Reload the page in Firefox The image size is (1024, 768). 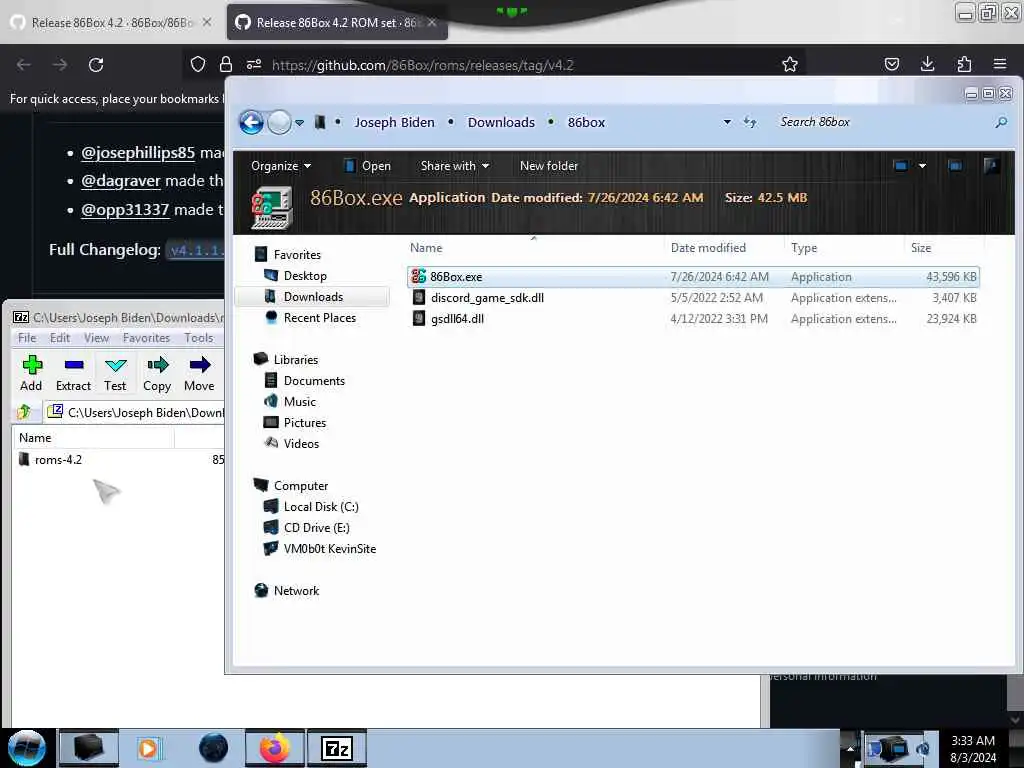point(96,65)
